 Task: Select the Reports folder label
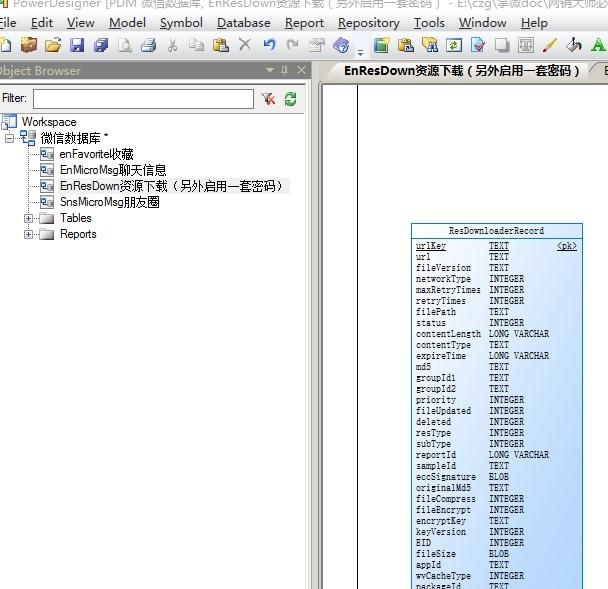78,234
